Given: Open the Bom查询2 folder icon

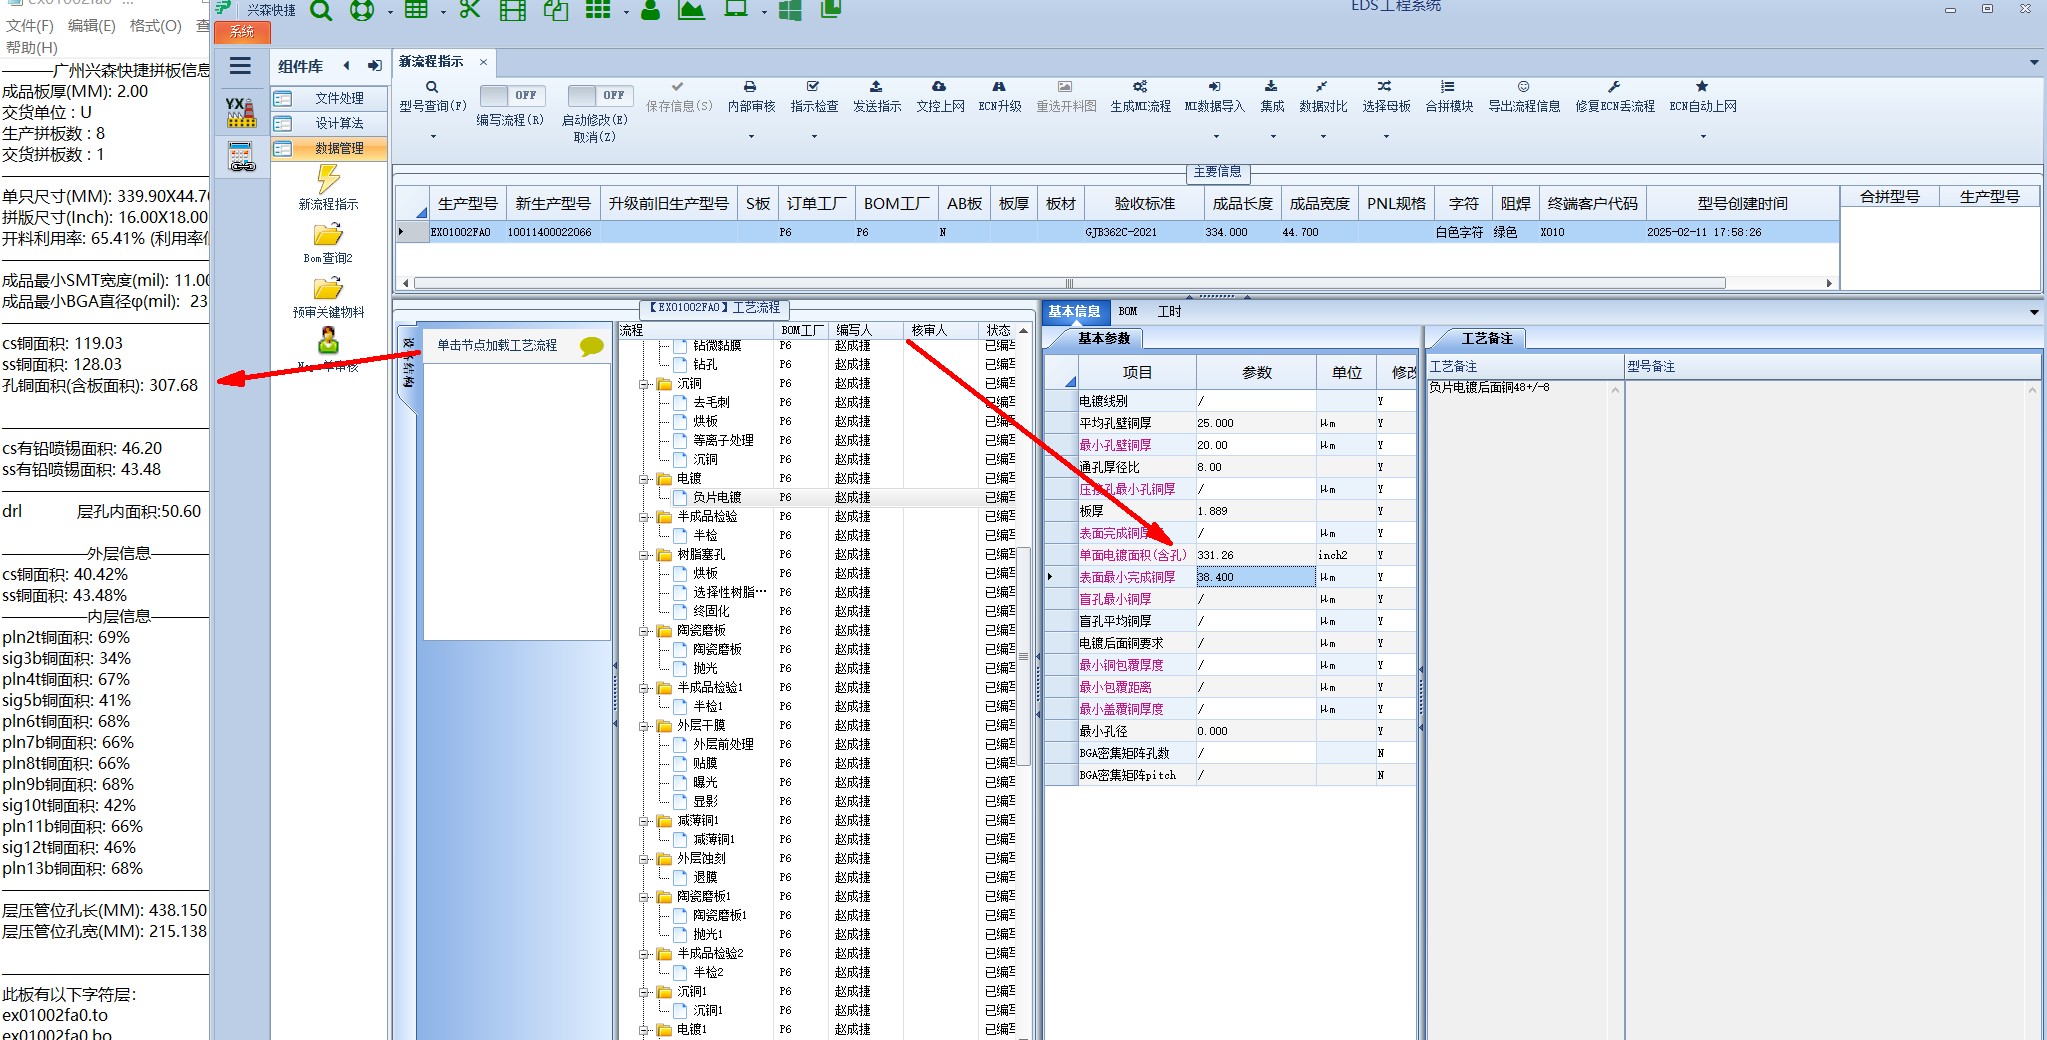Looking at the screenshot, I should pyautogui.click(x=328, y=235).
